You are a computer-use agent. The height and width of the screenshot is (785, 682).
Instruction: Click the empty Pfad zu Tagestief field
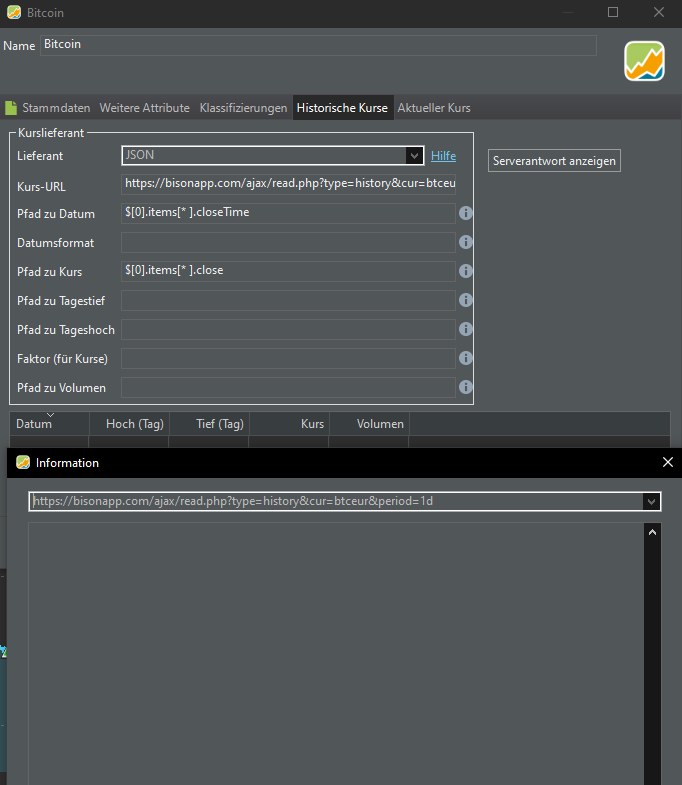(x=288, y=300)
